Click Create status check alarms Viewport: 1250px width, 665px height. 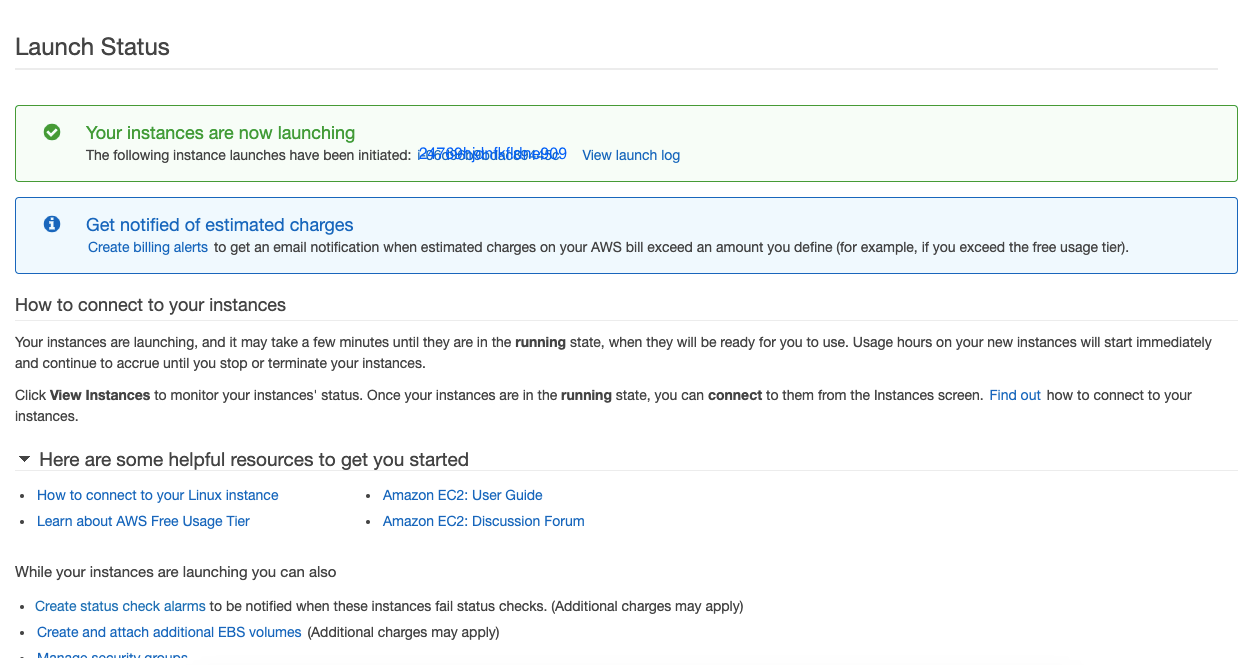(120, 606)
